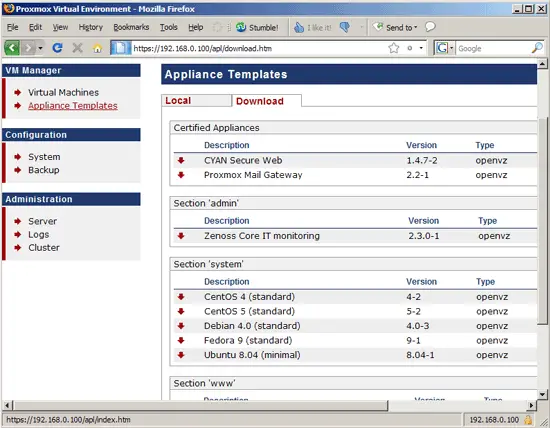The width and height of the screenshot is (550, 428).
Task: Open the Backup configuration link
Action: [44, 170]
